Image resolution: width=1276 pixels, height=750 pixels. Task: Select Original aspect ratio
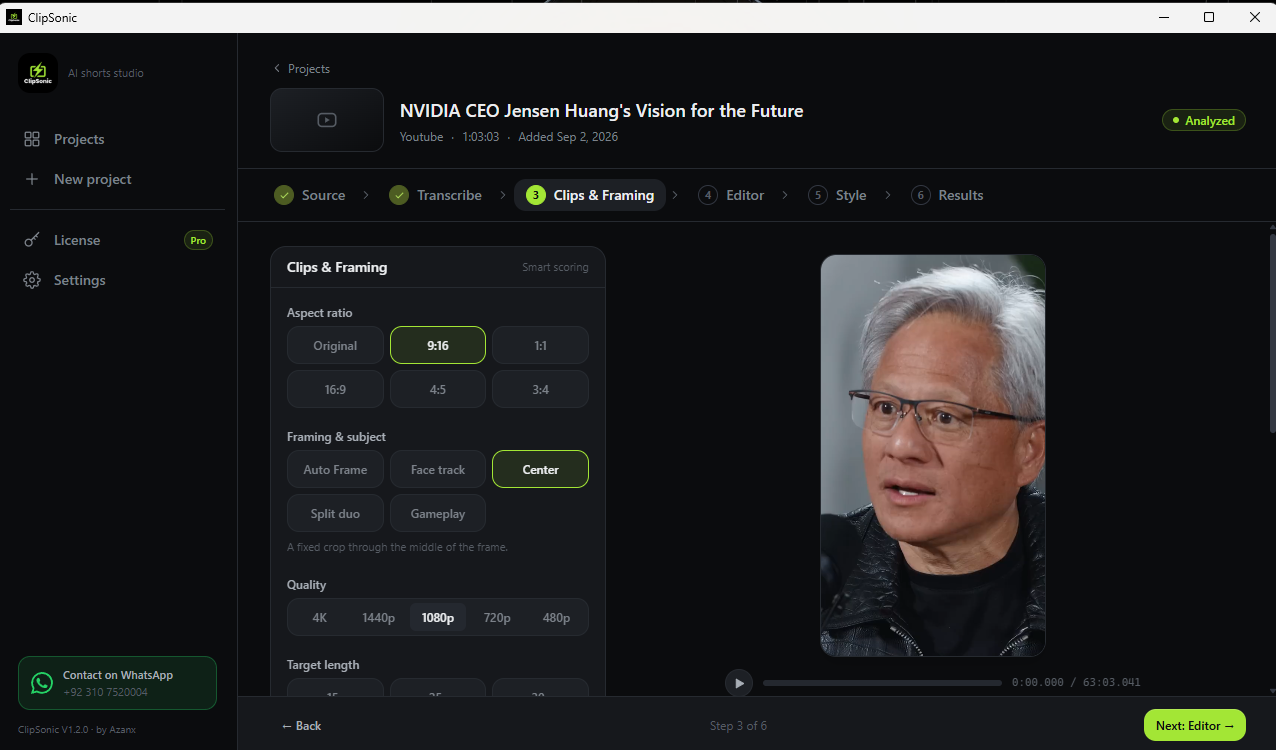(335, 345)
